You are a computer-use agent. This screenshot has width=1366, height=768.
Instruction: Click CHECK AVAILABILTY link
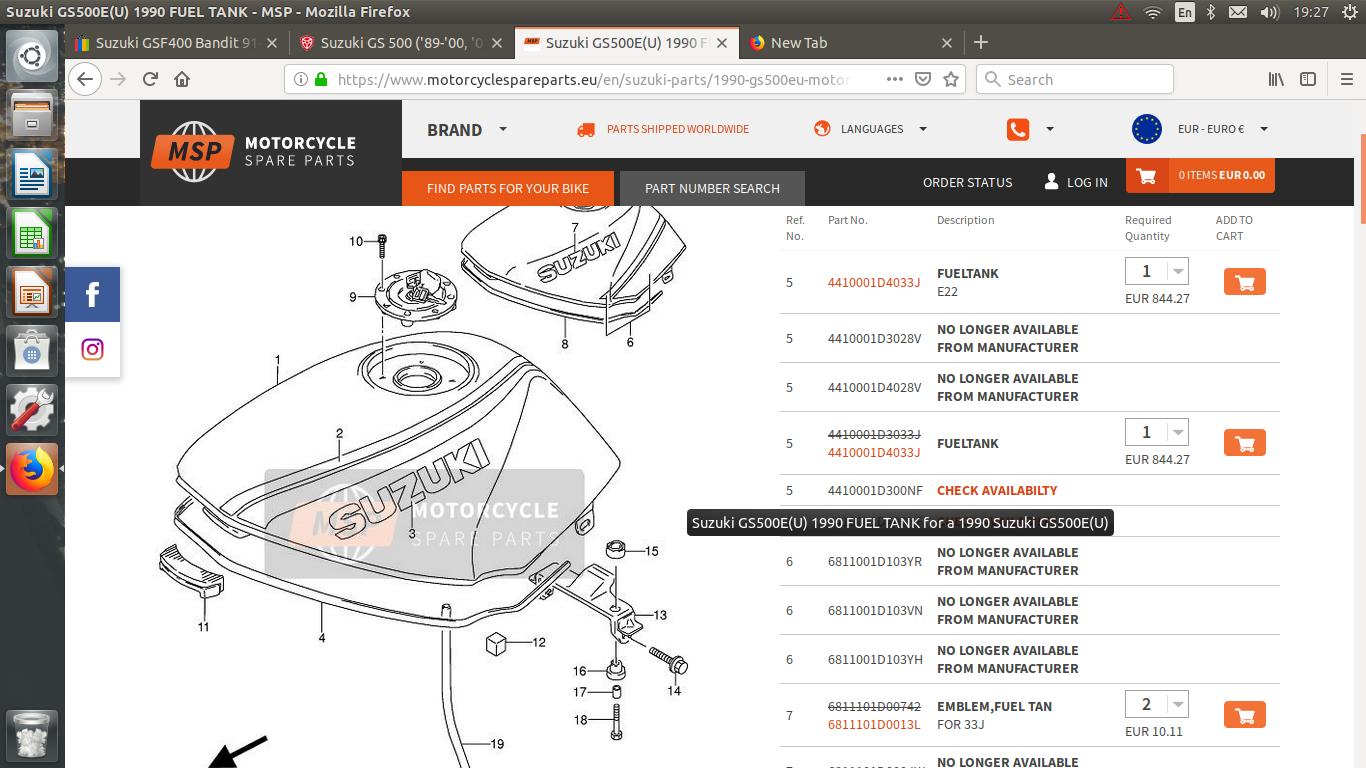click(997, 490)
